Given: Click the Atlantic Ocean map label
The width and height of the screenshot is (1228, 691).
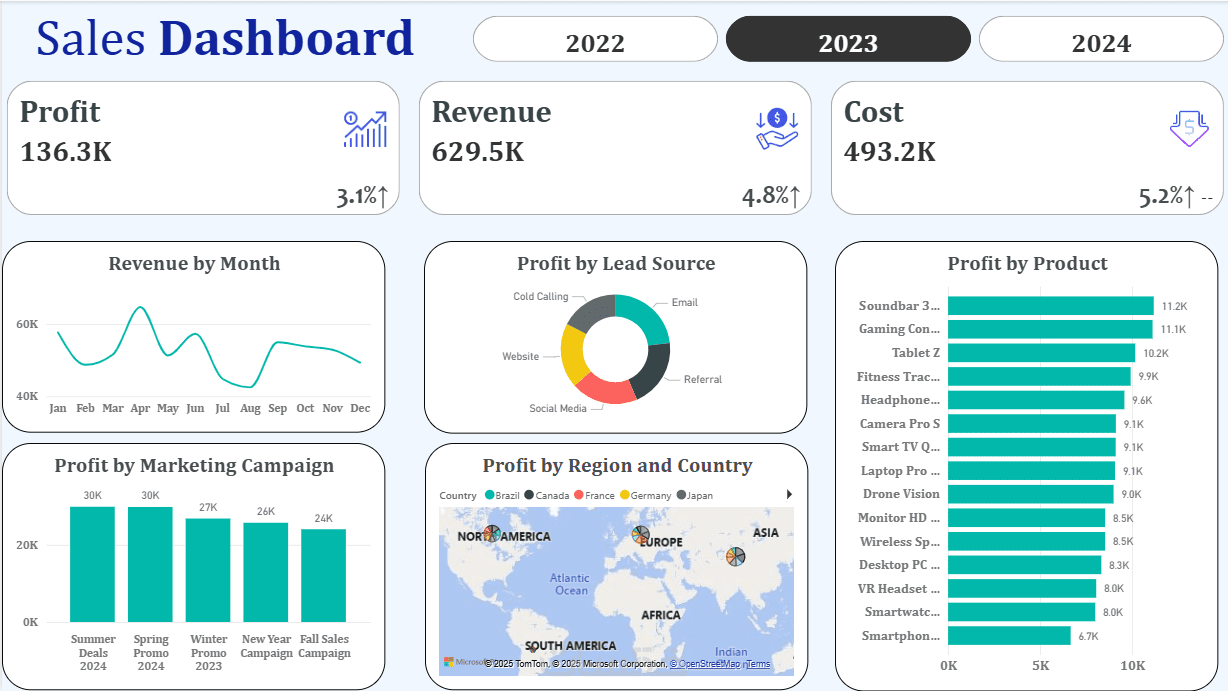Looking at the screenshot, I should (570, 584).
